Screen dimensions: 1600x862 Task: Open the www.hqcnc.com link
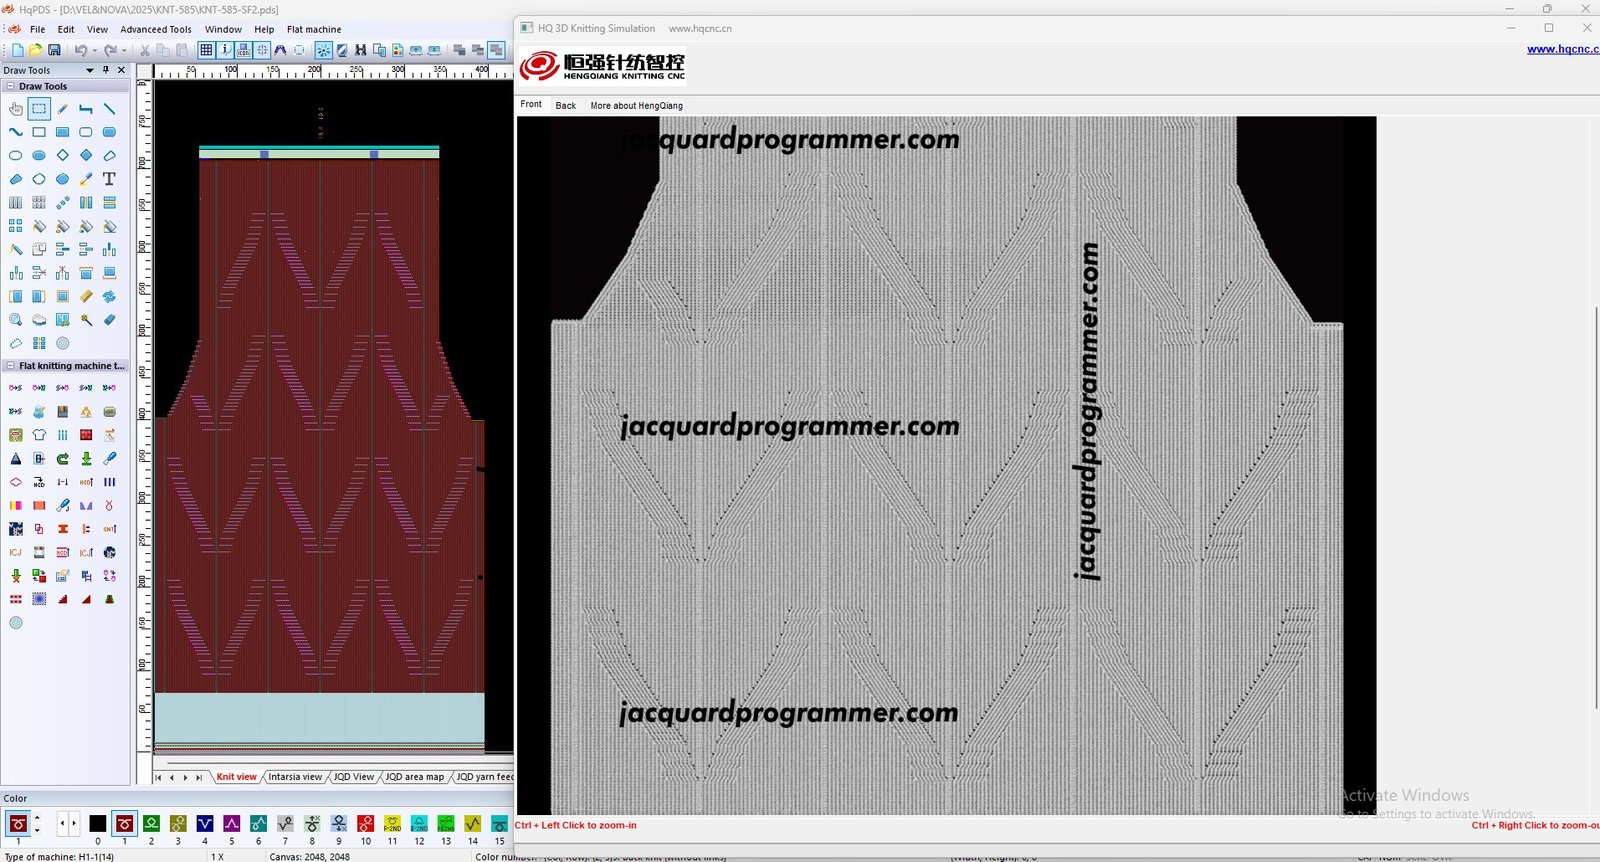tap(1562, 49)
